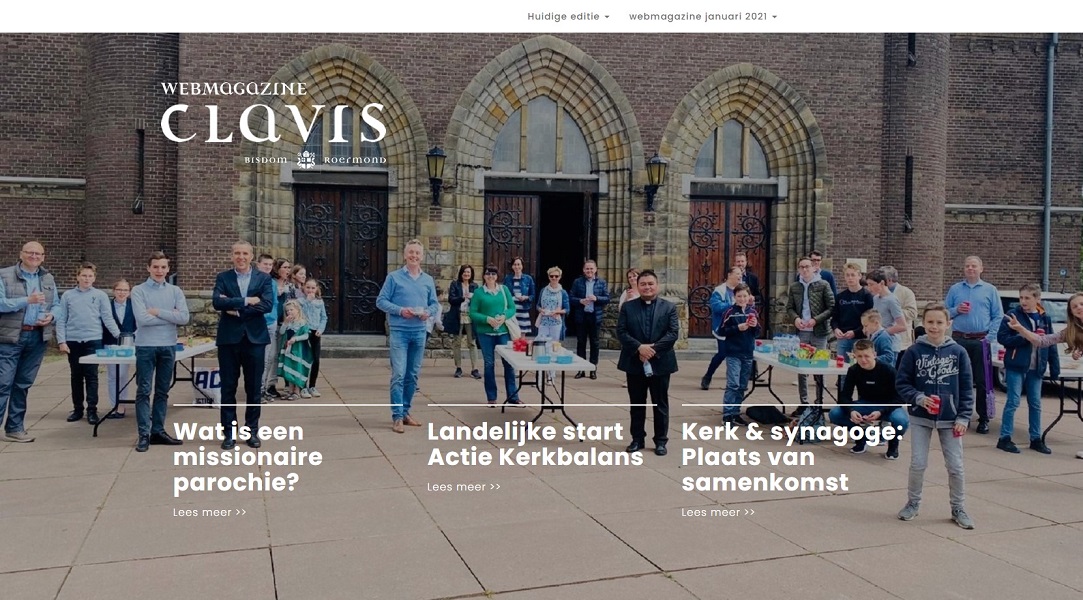Image resolution: width=1083 pixels, height=600 pixels.
Task: Open article Kerk & synagoge: Plaats van samenkomst
Action: click(792, 457)
